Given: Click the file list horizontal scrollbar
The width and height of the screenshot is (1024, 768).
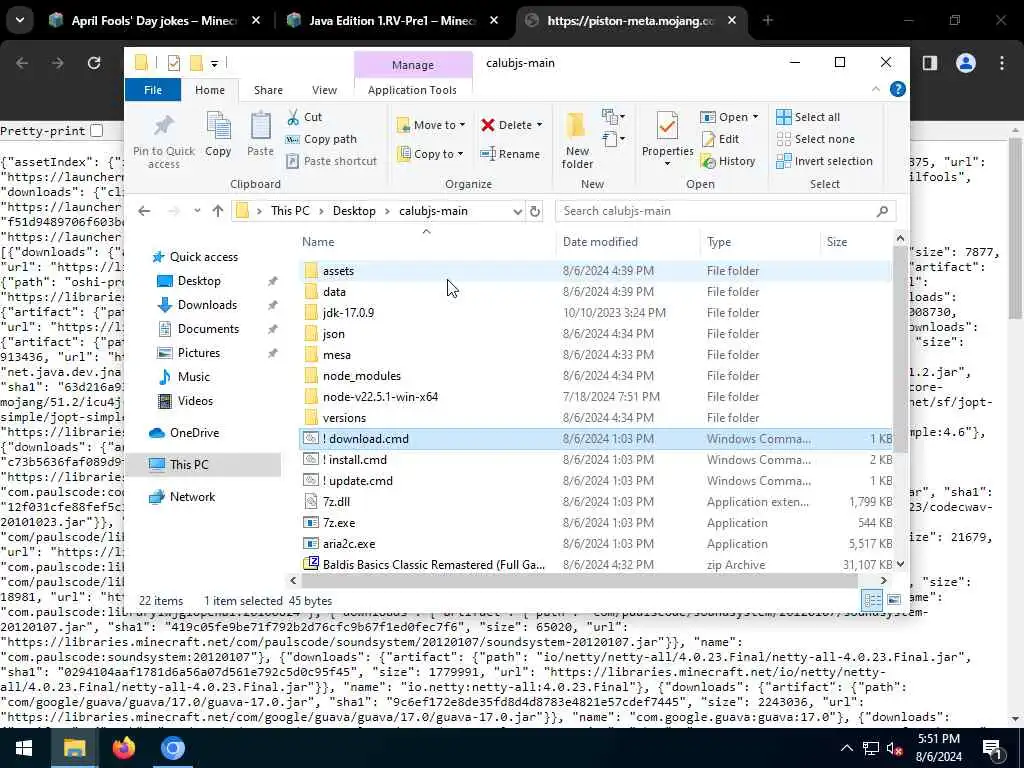Looking at the screenshot, I should pyautogui.click(x=579, y=580).
